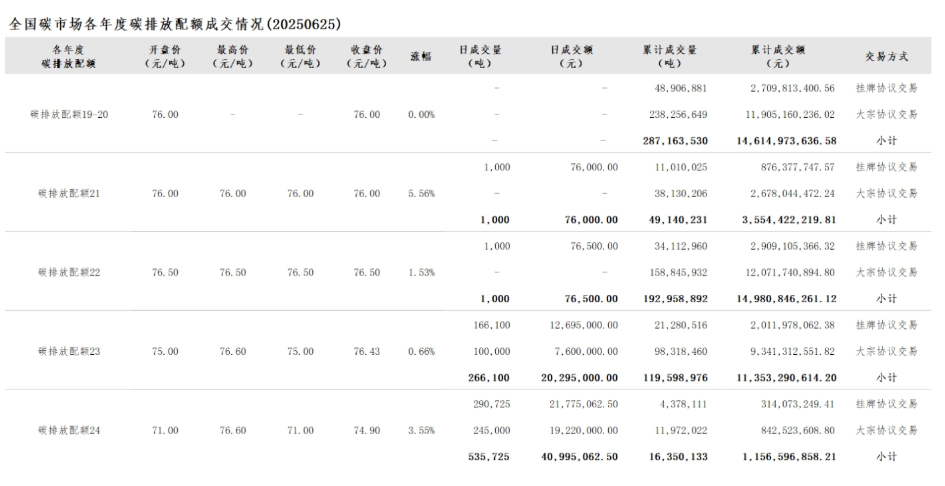
Task: Select the 碳排放配额24 row label
Action: (x=69, y=430)
